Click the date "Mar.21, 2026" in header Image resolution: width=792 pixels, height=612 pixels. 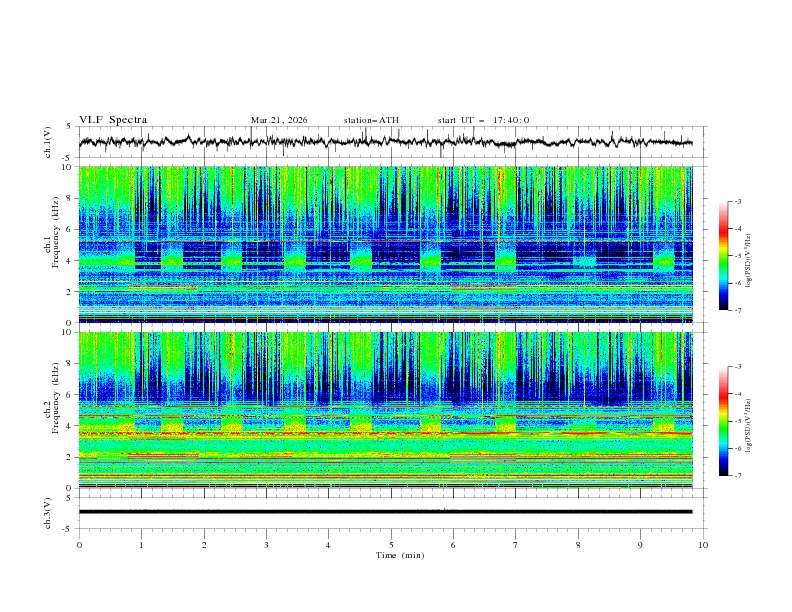pyautogui.click(x=279, y=120)
